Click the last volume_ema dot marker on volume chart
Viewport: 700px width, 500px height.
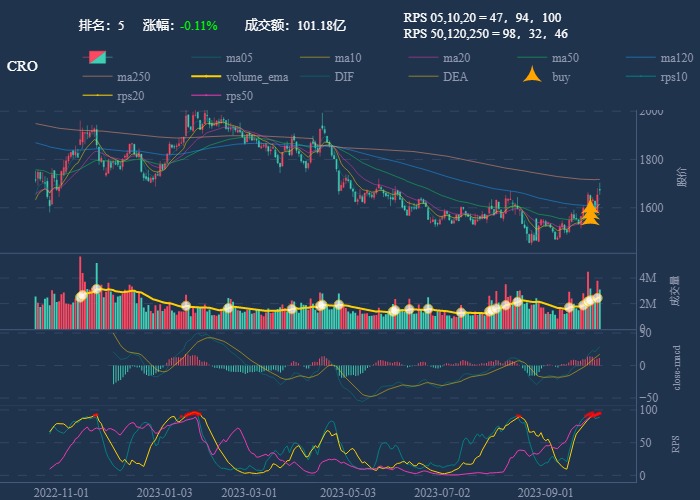coord(597,298)
